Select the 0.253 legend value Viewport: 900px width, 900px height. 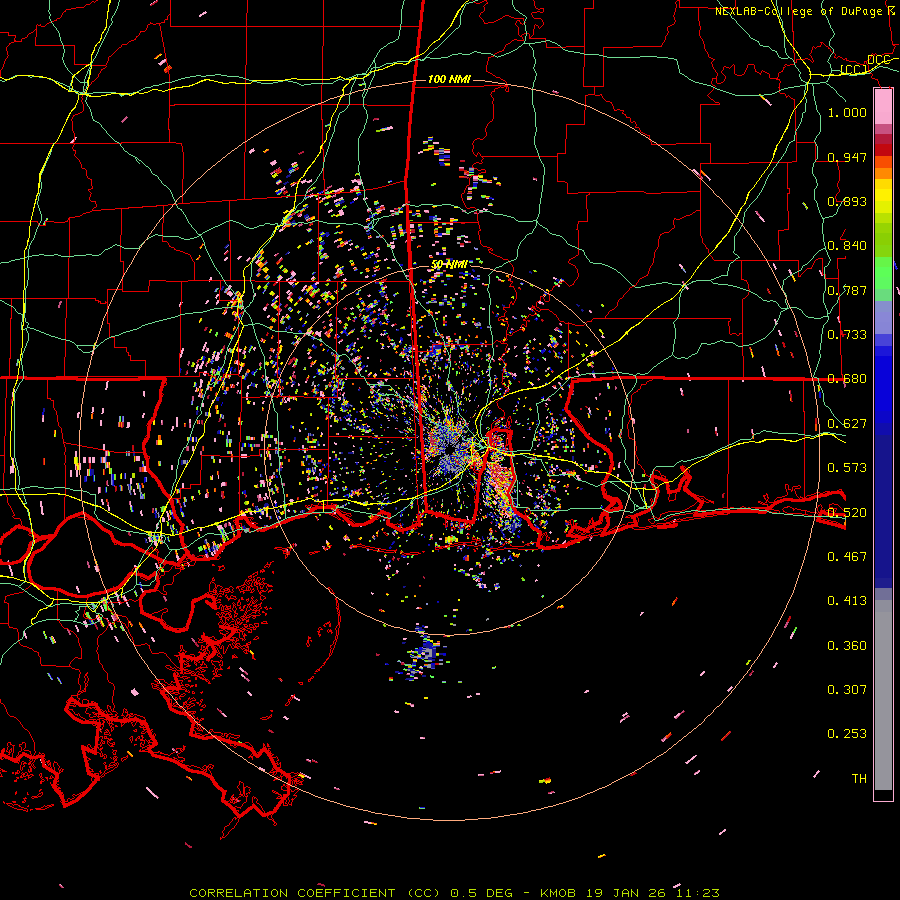tap(847, 734)
